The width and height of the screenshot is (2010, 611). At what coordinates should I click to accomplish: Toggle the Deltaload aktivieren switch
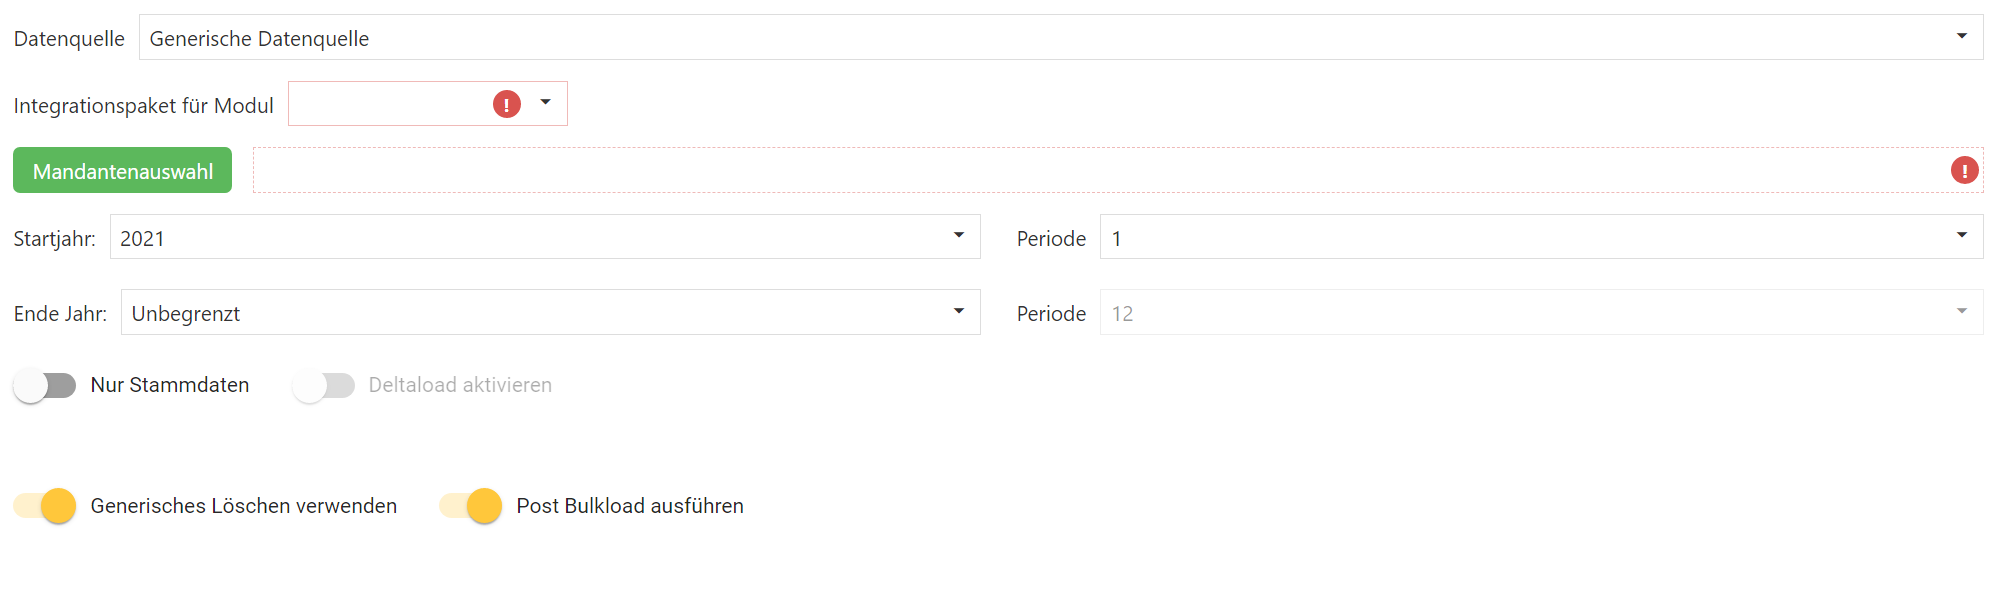(x=323, y=386)
